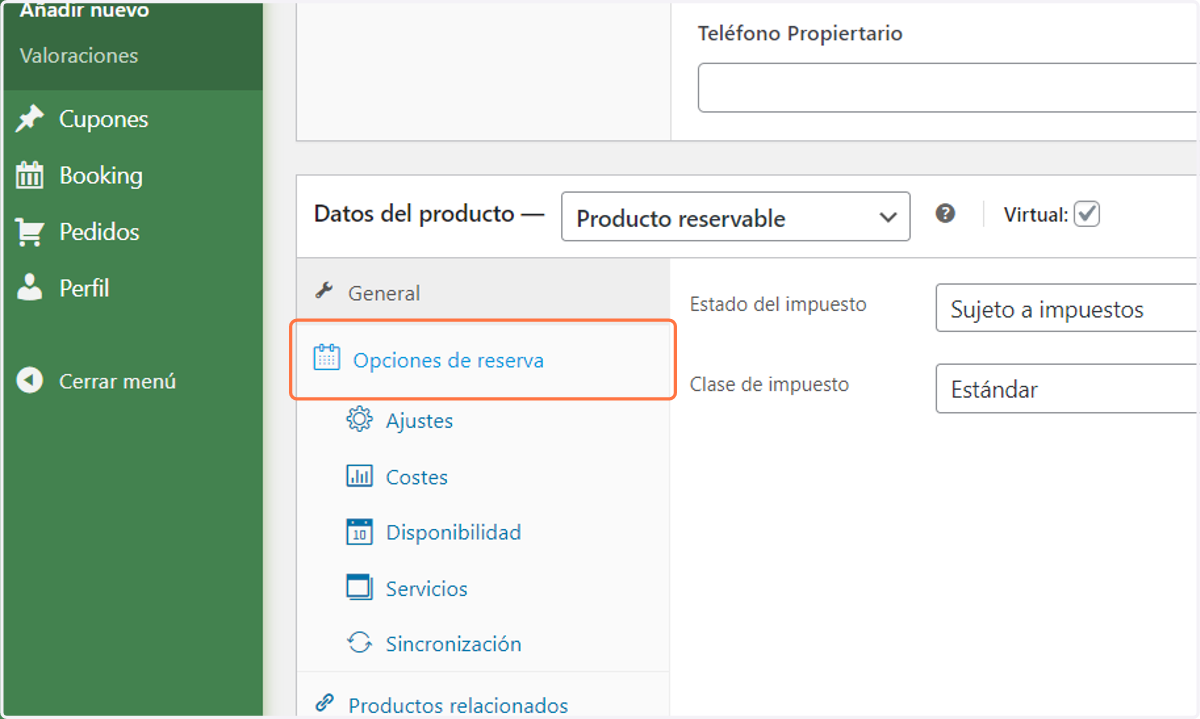Image resolution: width=1200 pixels, height=719 pixels.
Task: Open the Añadir nuevo submenu link
Action: point(84,11)
